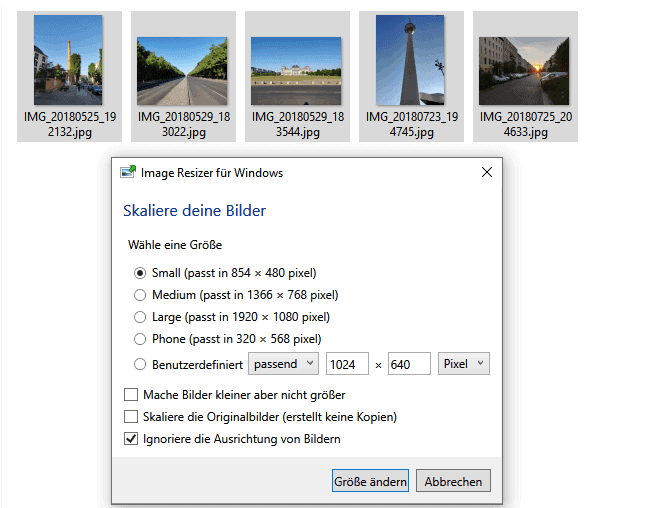Enable 'Mache Bilder kleiner aber nicht größer'
660x508 pixels.
(131, 394)
